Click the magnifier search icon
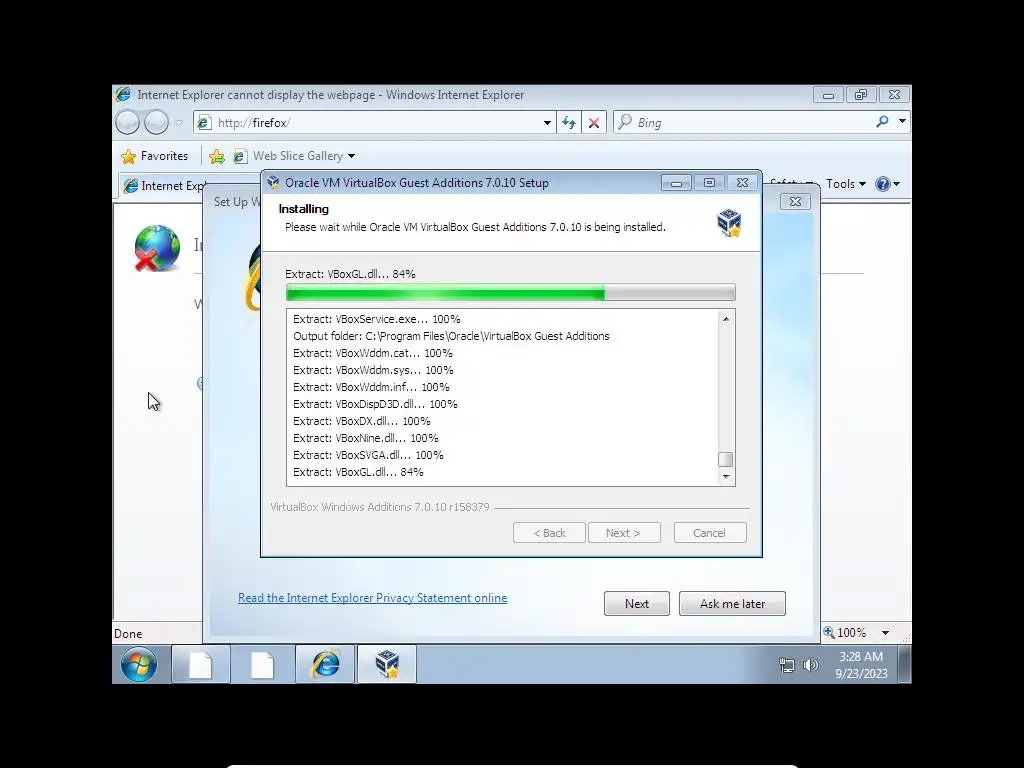 point(882,121)
